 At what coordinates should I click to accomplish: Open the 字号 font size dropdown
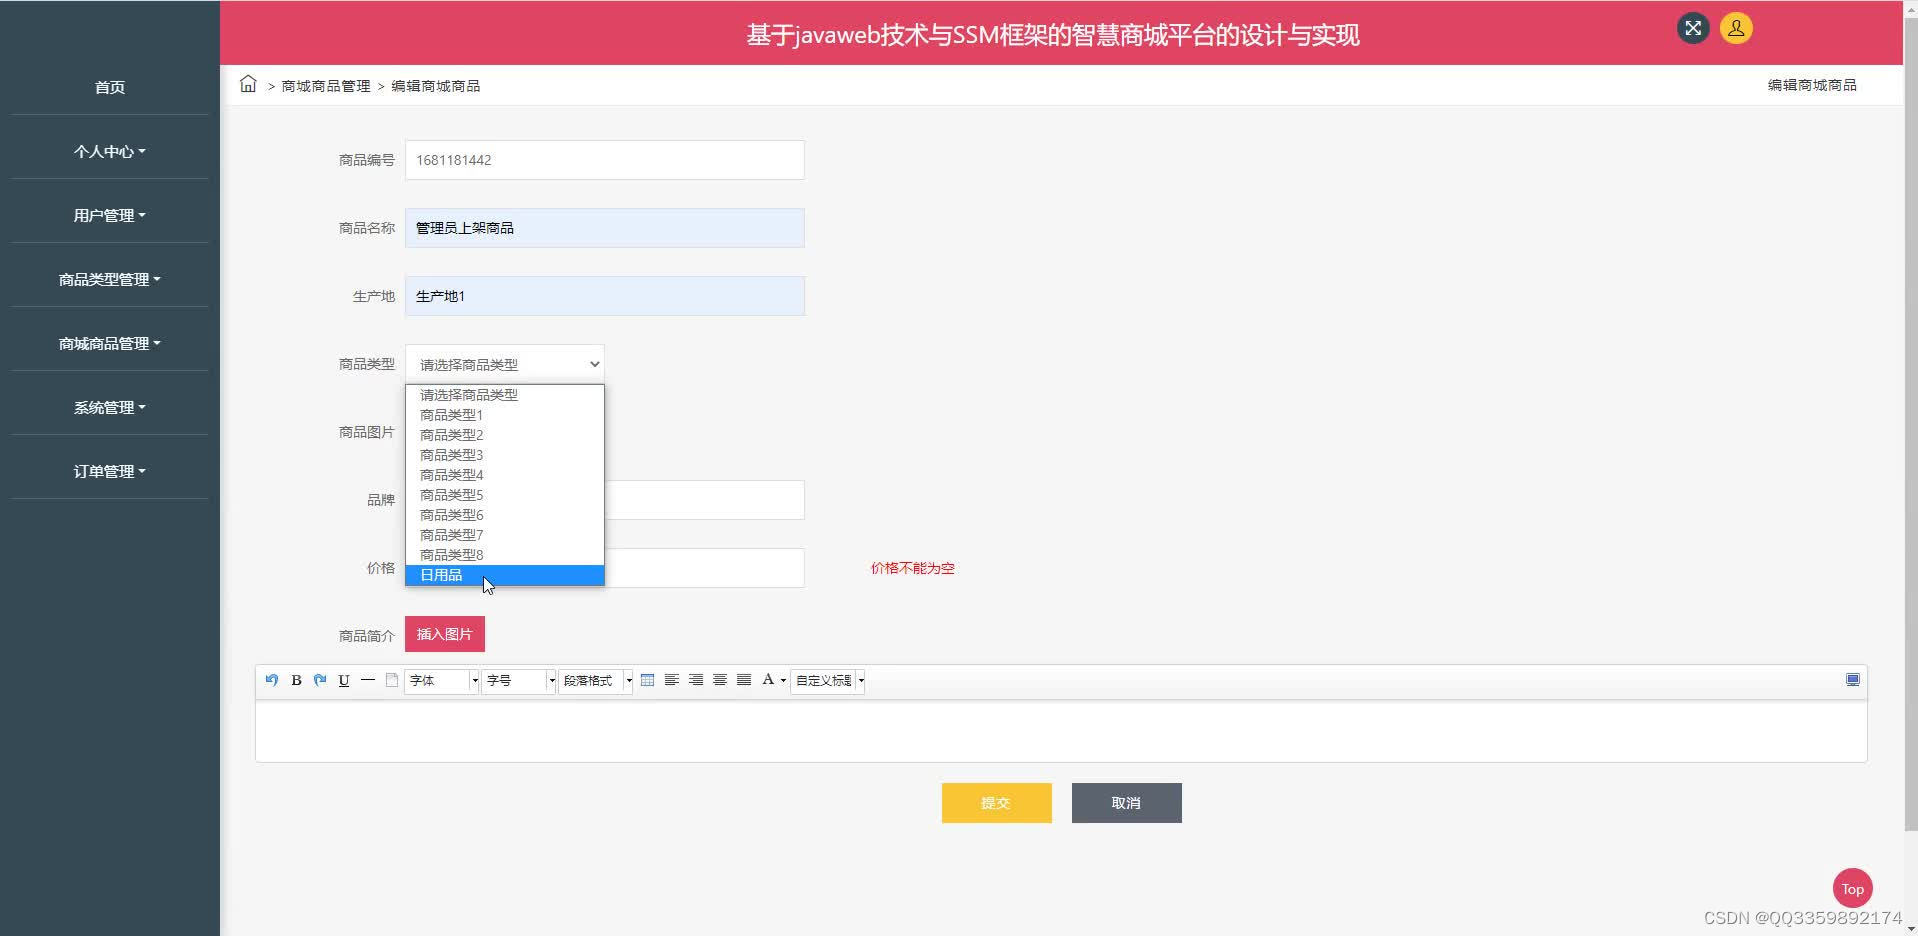coord(519,681)
